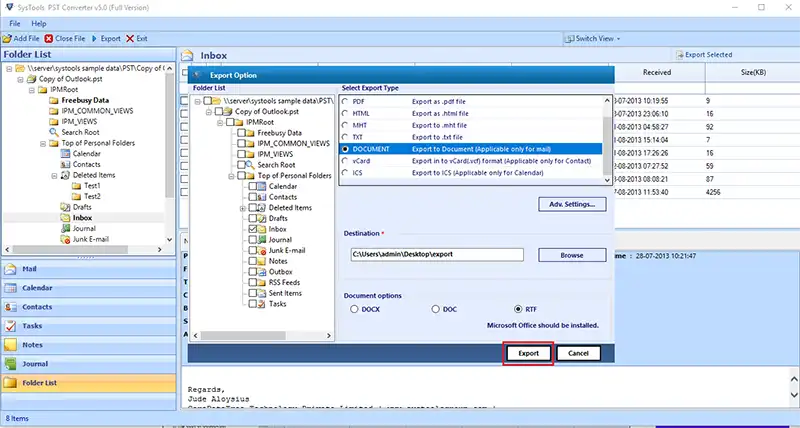Click Deleted Items icon in left Folder List
This screenshot has width=800, height=428.
[x=65, y=175]
